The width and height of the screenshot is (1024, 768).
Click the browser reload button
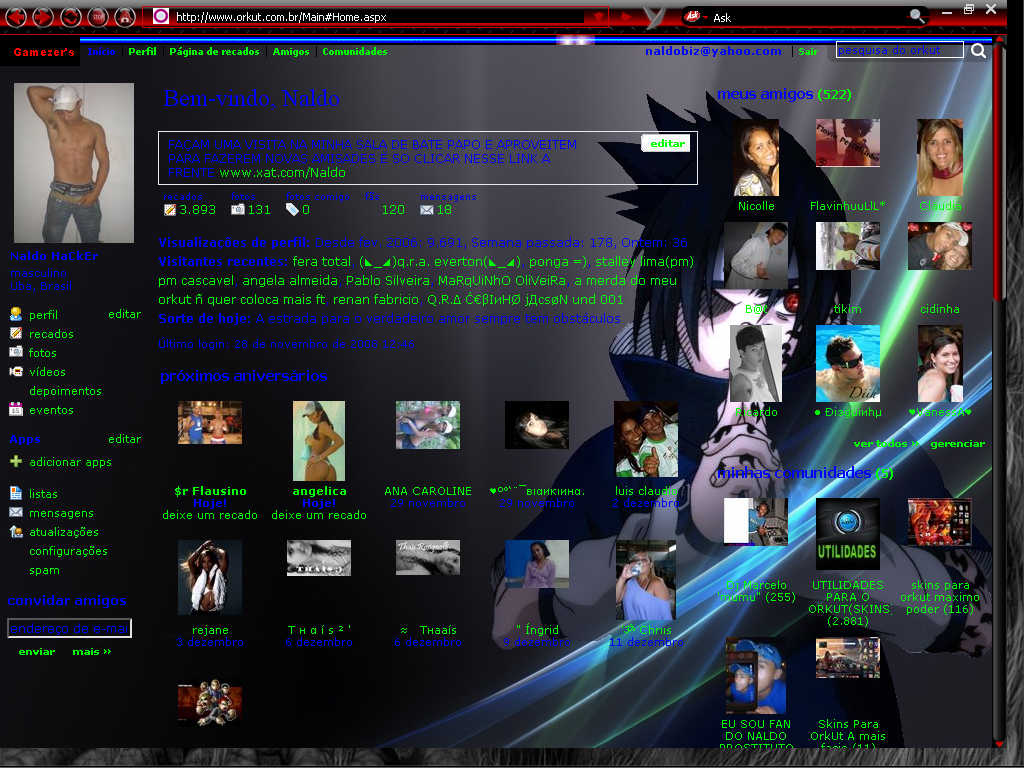[71, 16]
